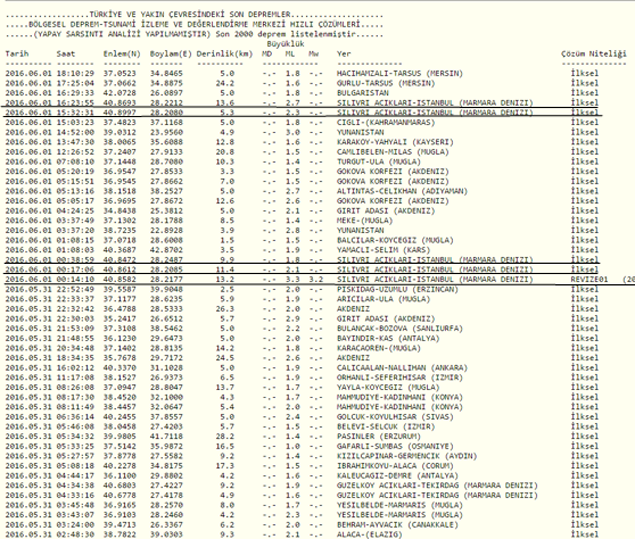
Task: Click the 'Tarih' column header
Action: (17, 52)
